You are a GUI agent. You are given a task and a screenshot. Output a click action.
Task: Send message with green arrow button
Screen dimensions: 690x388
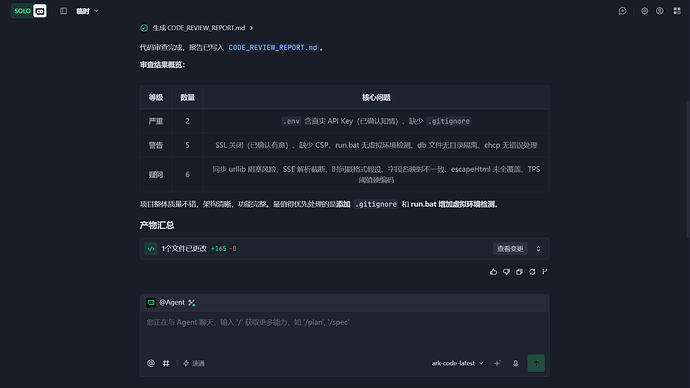pos(536,363)
